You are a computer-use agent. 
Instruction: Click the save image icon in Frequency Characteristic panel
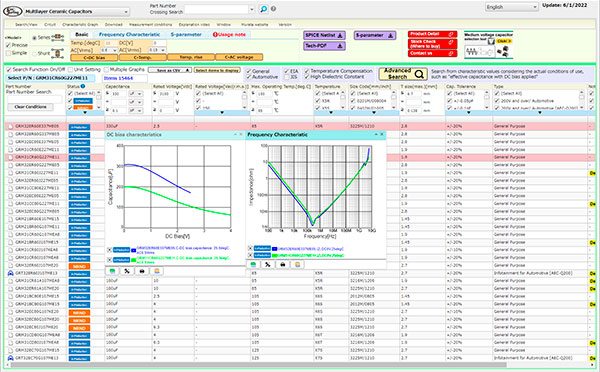tap(298, 264)
